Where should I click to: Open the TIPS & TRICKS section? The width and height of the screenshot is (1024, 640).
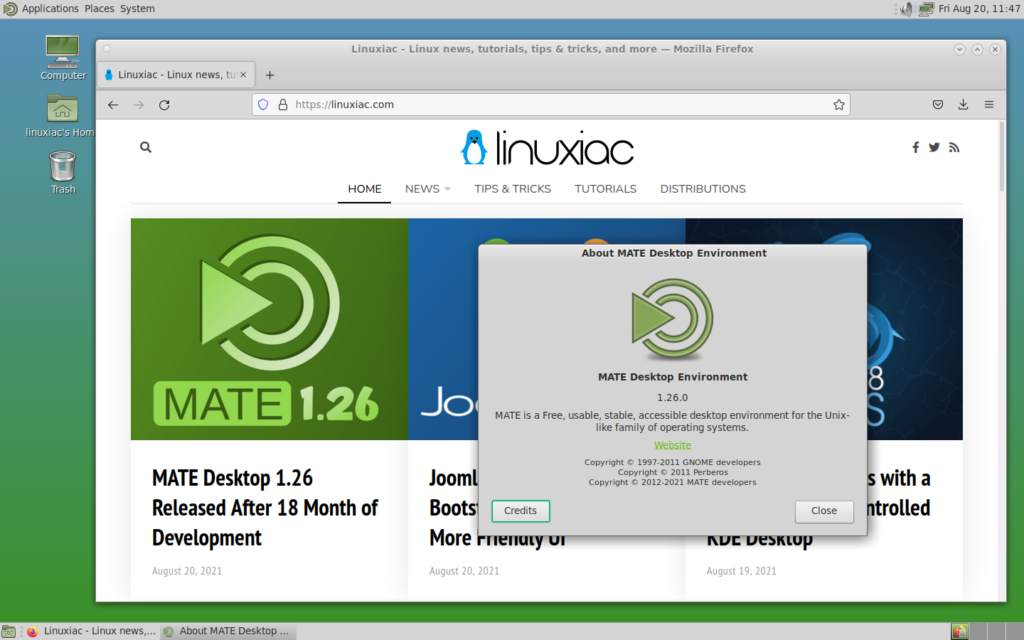pyautogui.click(x=513, y=189)
